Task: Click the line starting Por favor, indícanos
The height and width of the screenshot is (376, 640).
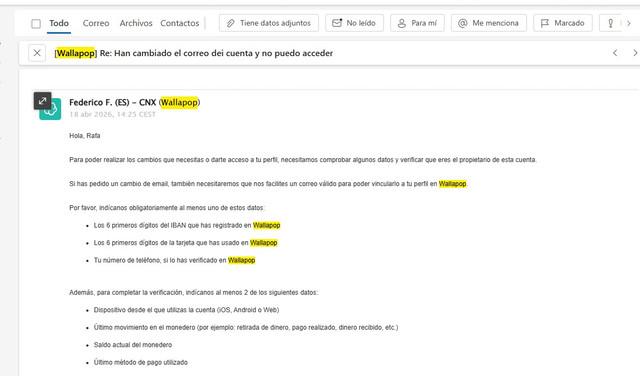Action: click(x=167, y=208)
